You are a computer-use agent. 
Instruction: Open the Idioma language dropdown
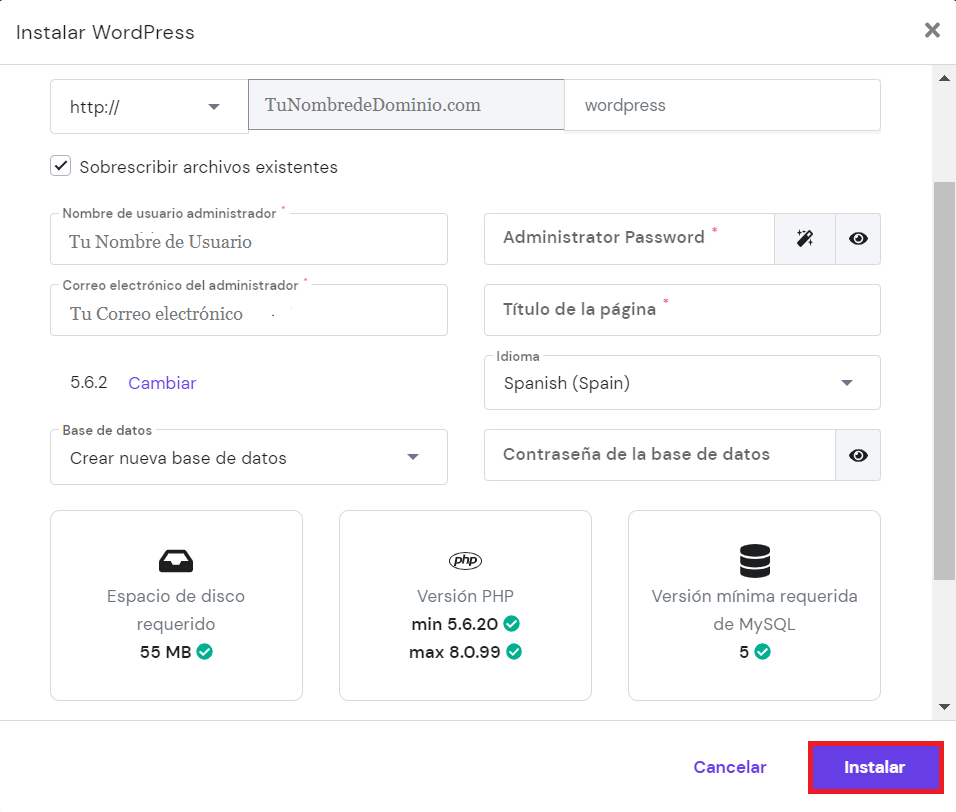tap(846, 383)
